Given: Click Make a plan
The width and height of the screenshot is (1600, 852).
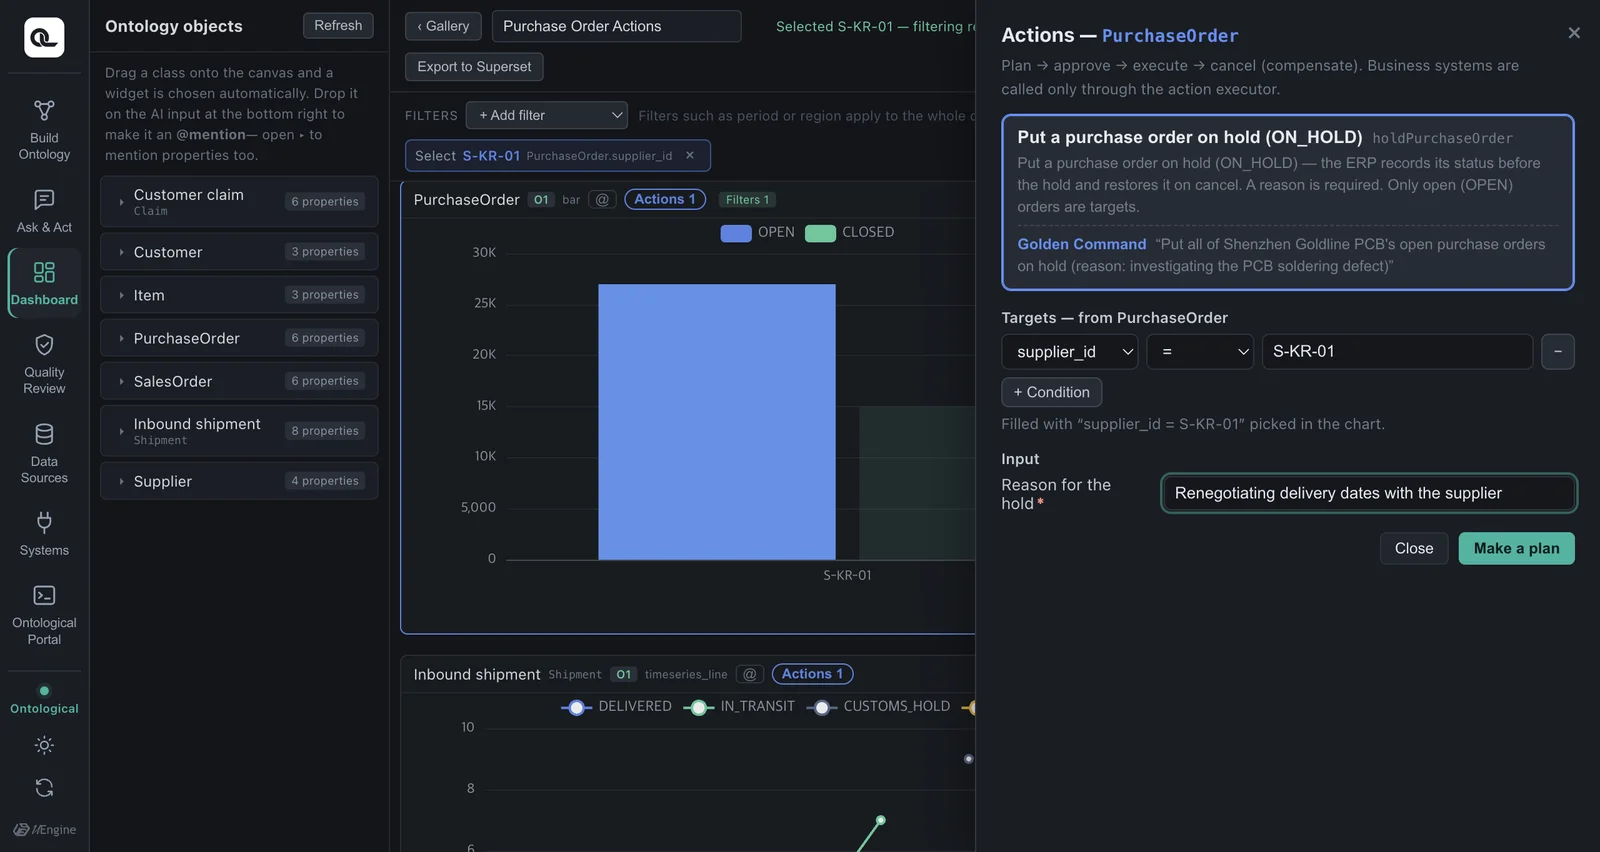Looking at the screenshot, I should (1516, 548).
